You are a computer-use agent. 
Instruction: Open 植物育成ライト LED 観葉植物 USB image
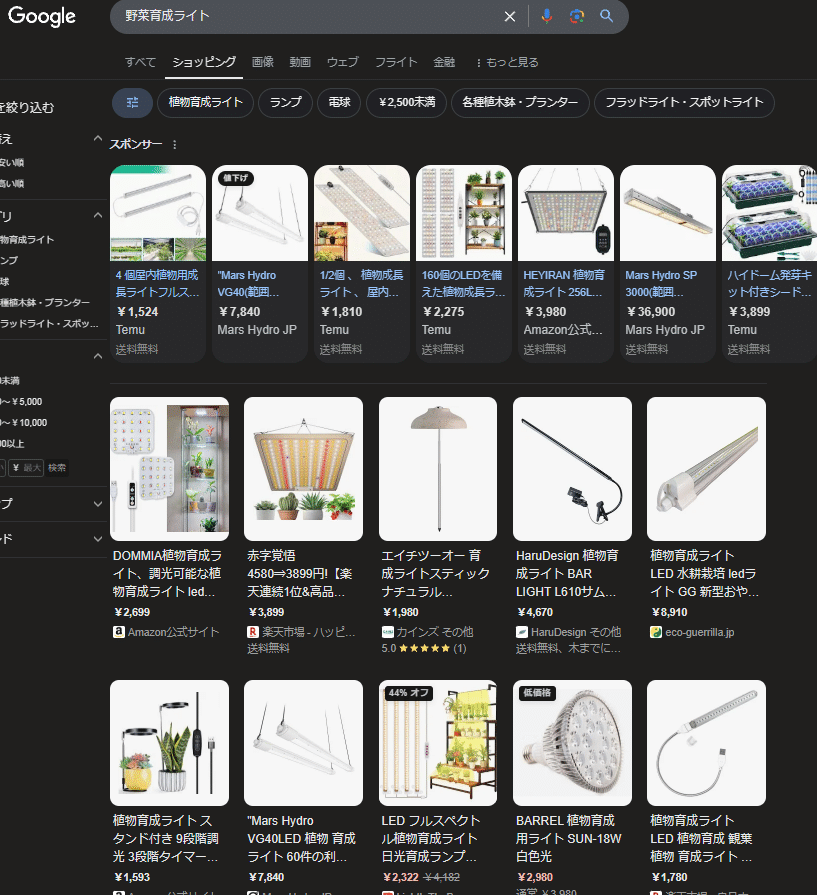706,743
